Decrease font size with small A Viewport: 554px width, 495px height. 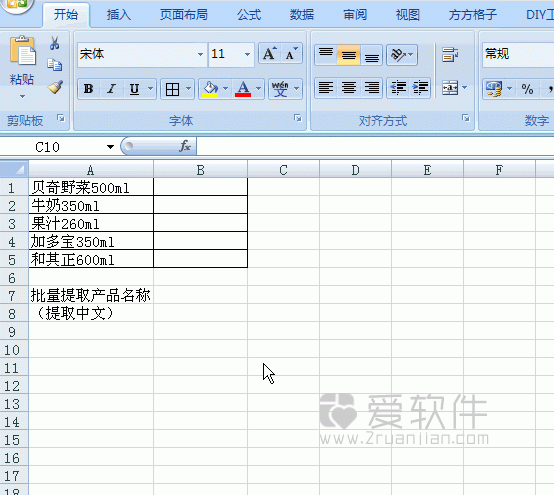click(x=291, y=54)
